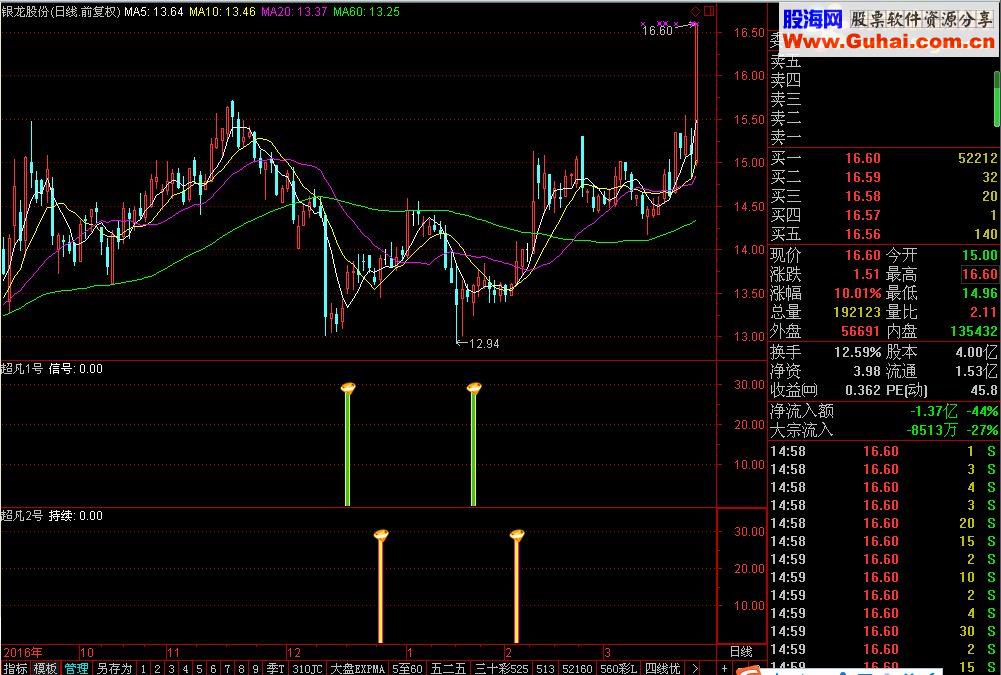The height and width of the screenshot is (675, 1001).
Task: Click the 12.94 low price label
Action: (484, 344)
